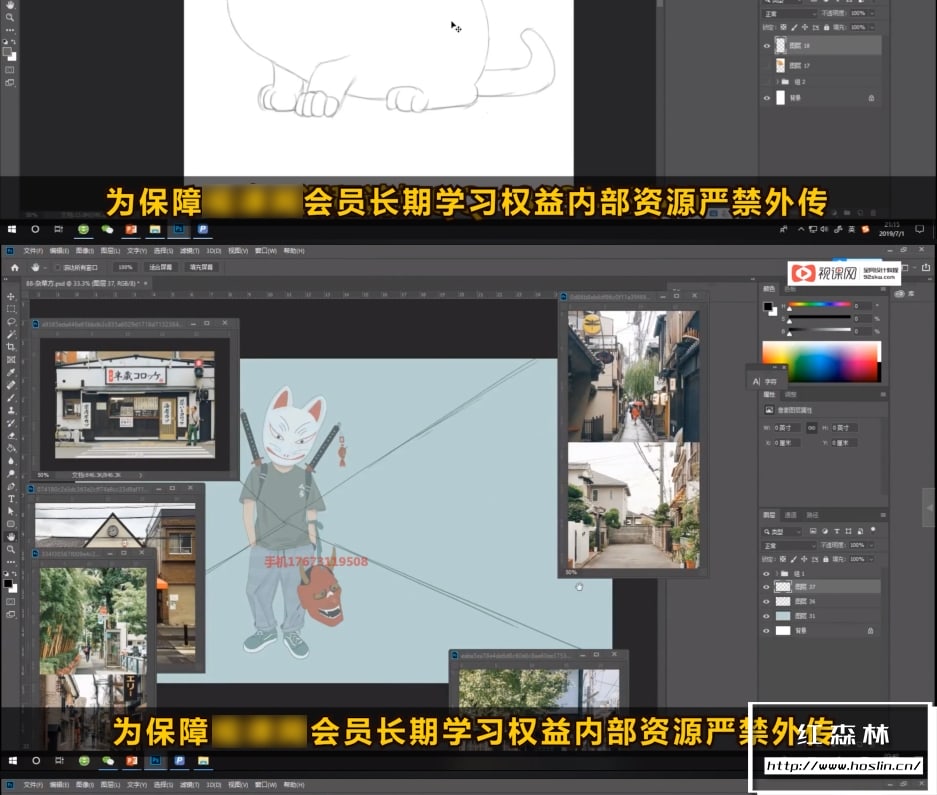Image resolution: width=937 pixels, height=795 pixels.
Task: Open status arrow in shop photo window
Action: click(141, 475)
